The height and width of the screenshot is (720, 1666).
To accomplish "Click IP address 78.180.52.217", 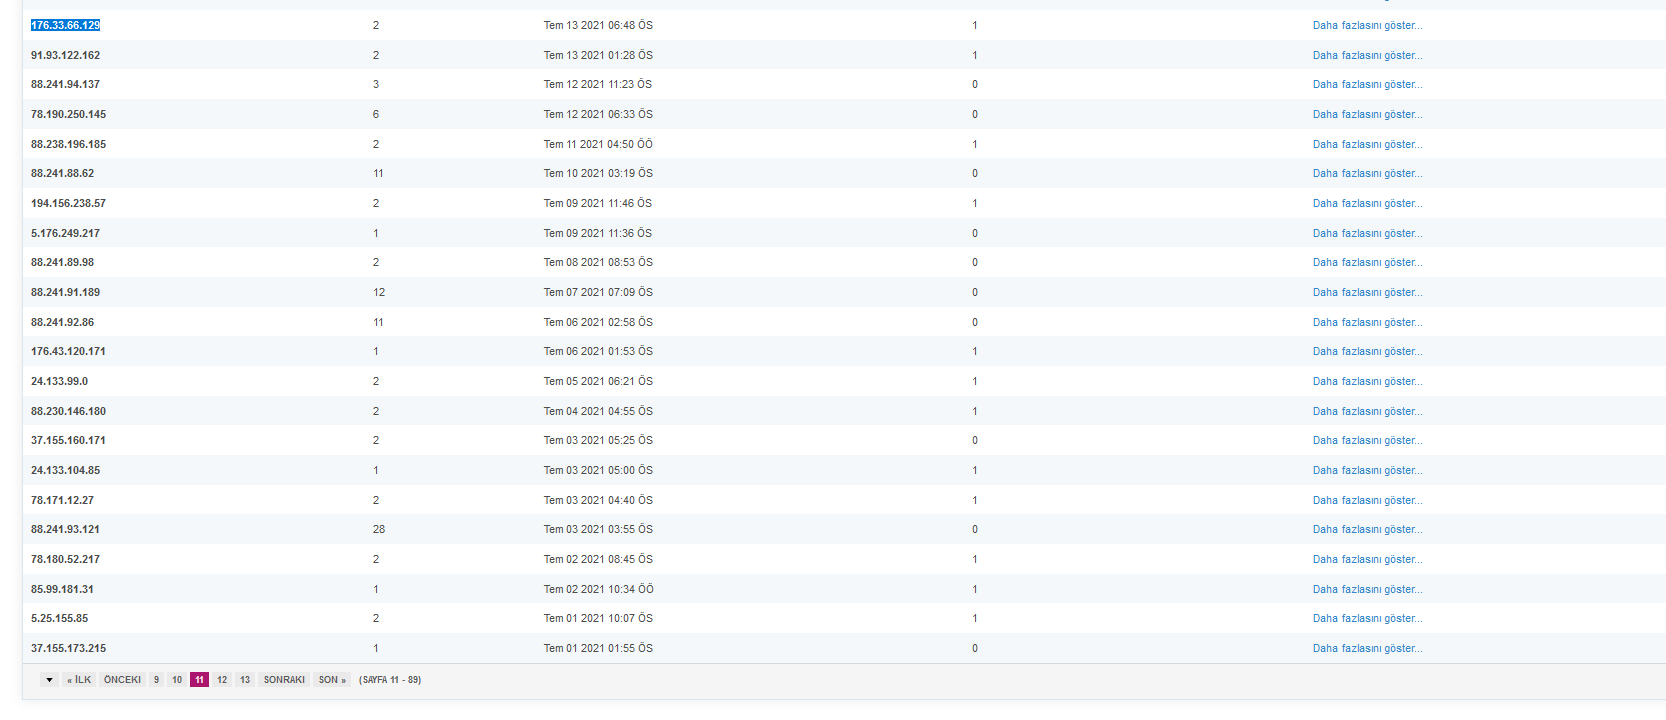I will [x=65, y=559].
